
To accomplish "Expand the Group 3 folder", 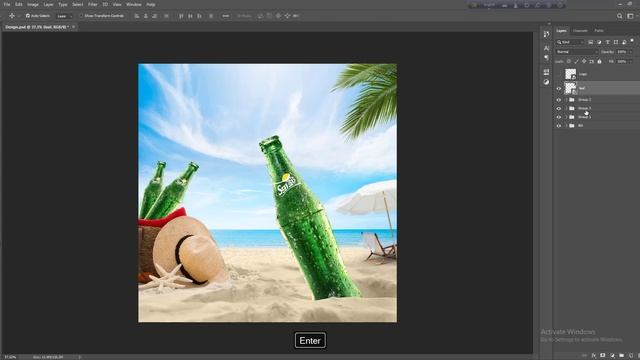I will pyautogui.click(x=567, y=108).
